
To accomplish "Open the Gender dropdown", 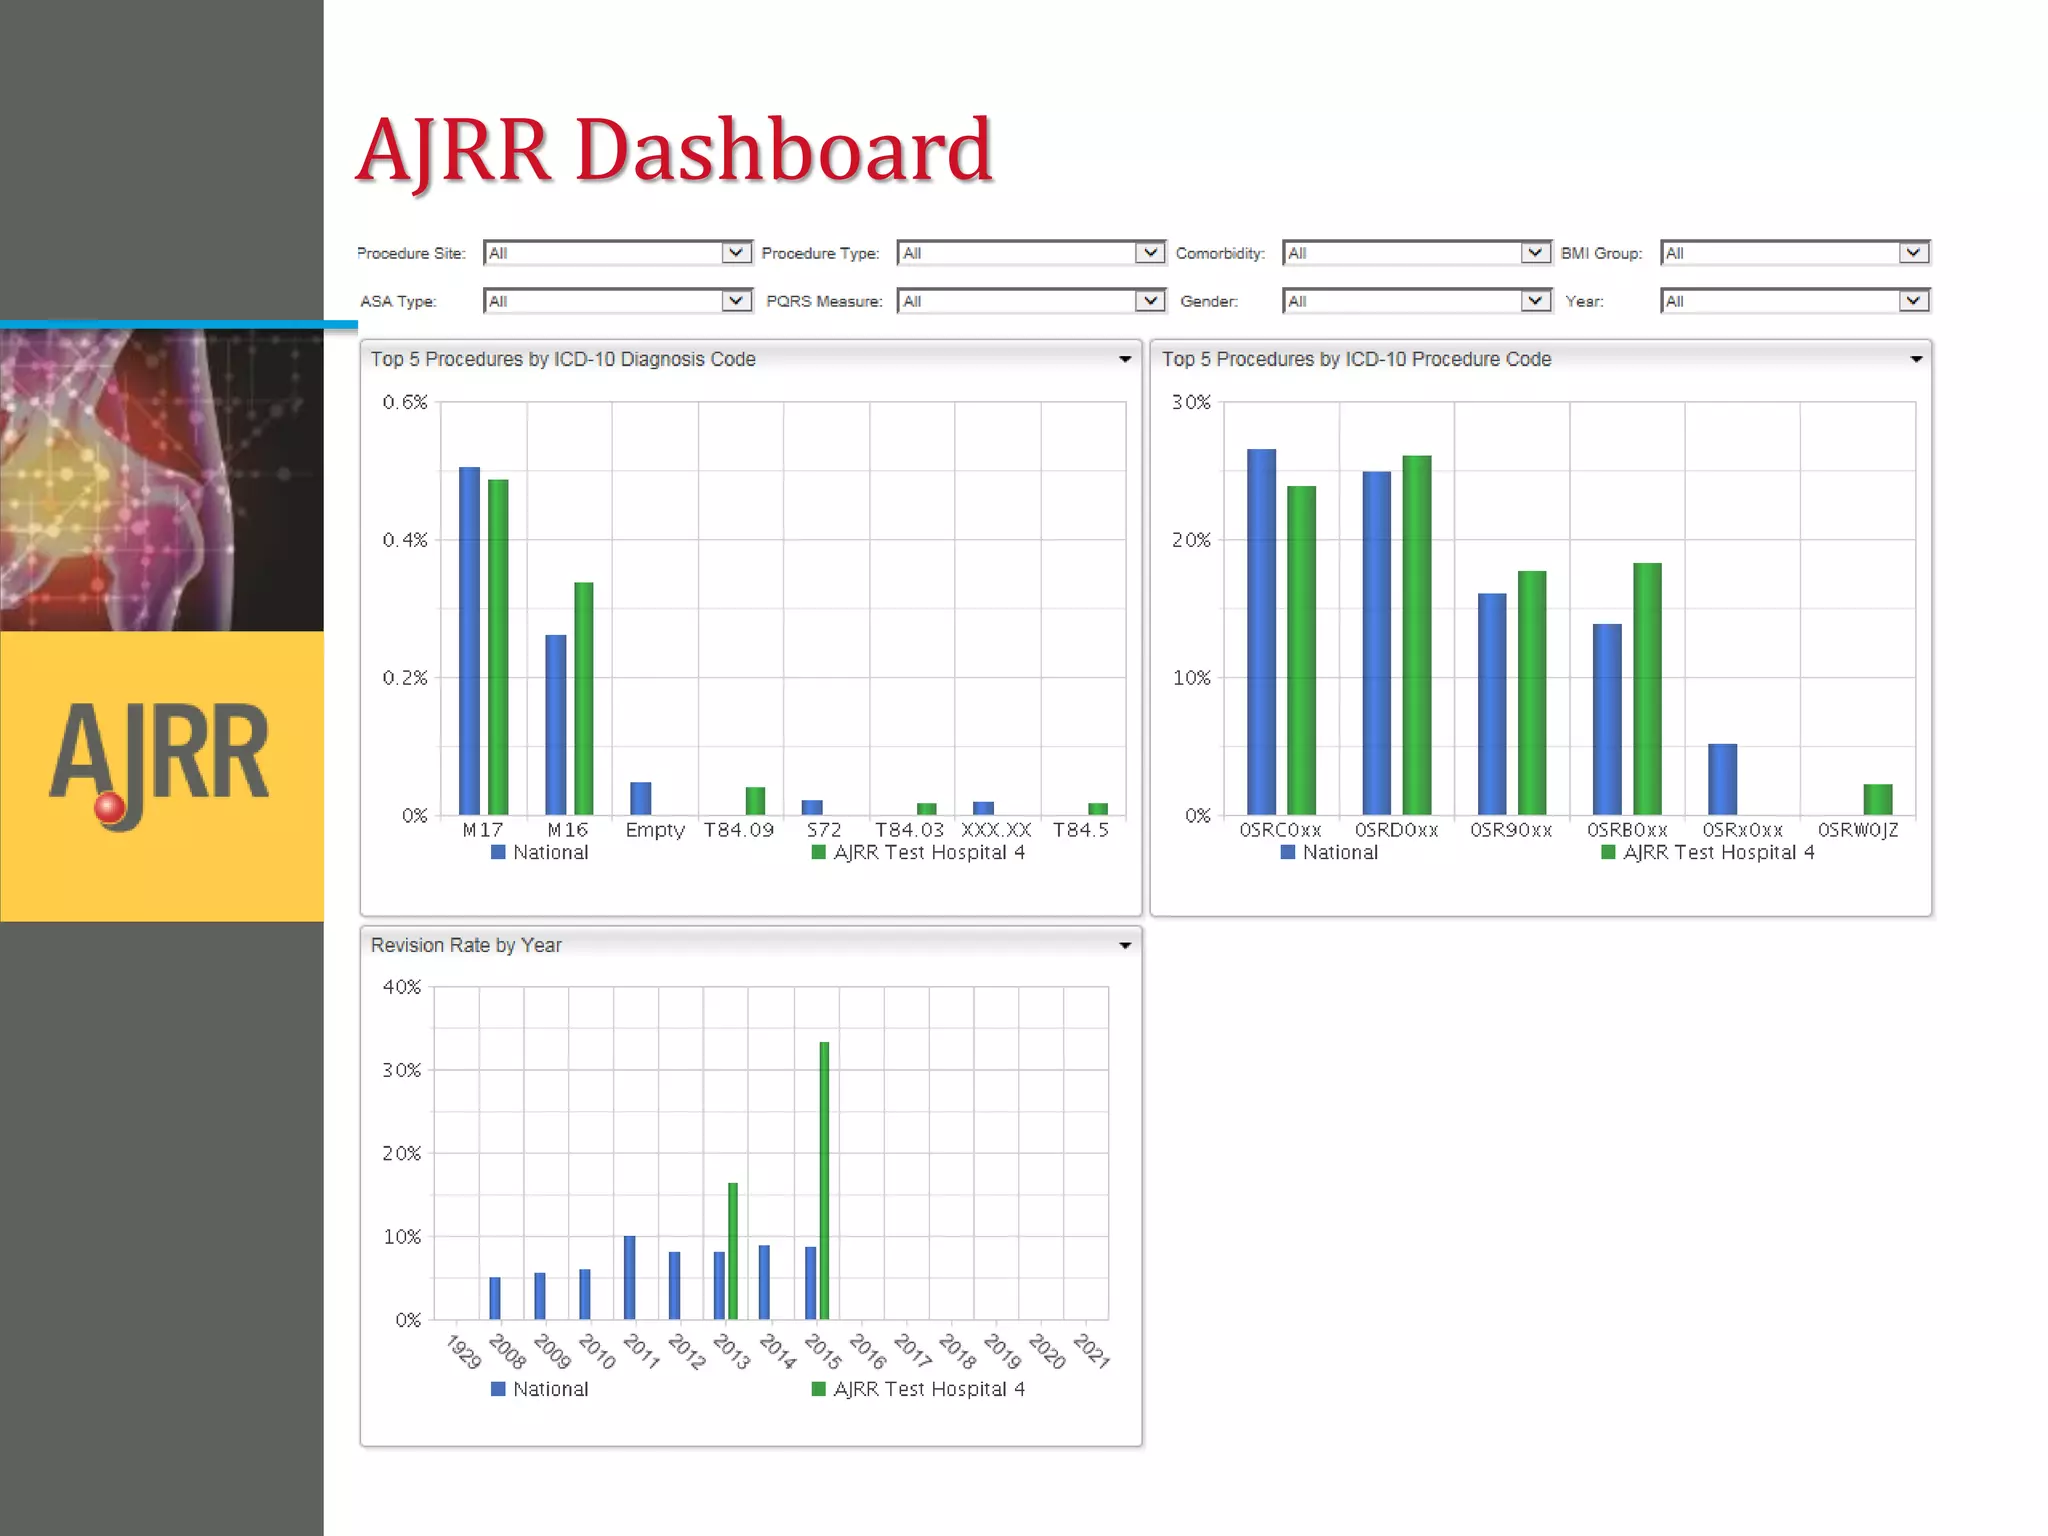I will pyautogui.click(x=1416, y=301).
